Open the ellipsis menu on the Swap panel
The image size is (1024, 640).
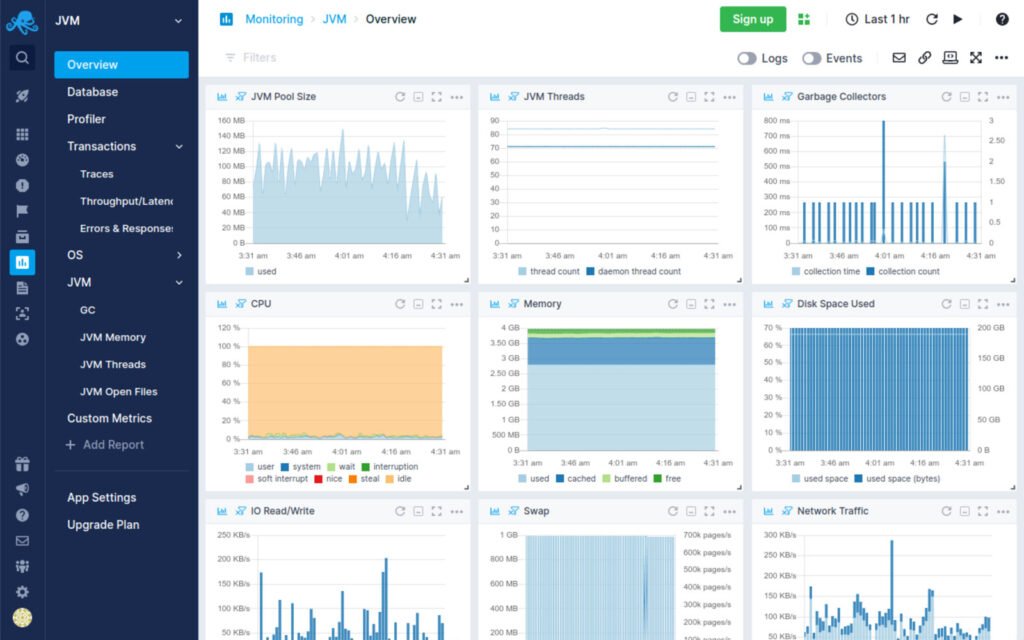pyautogui.click(x=729, y=510)
